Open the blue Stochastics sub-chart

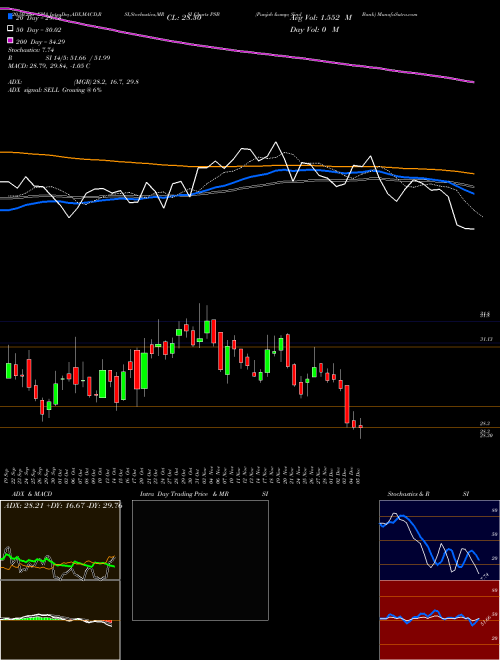click(439, 540)
